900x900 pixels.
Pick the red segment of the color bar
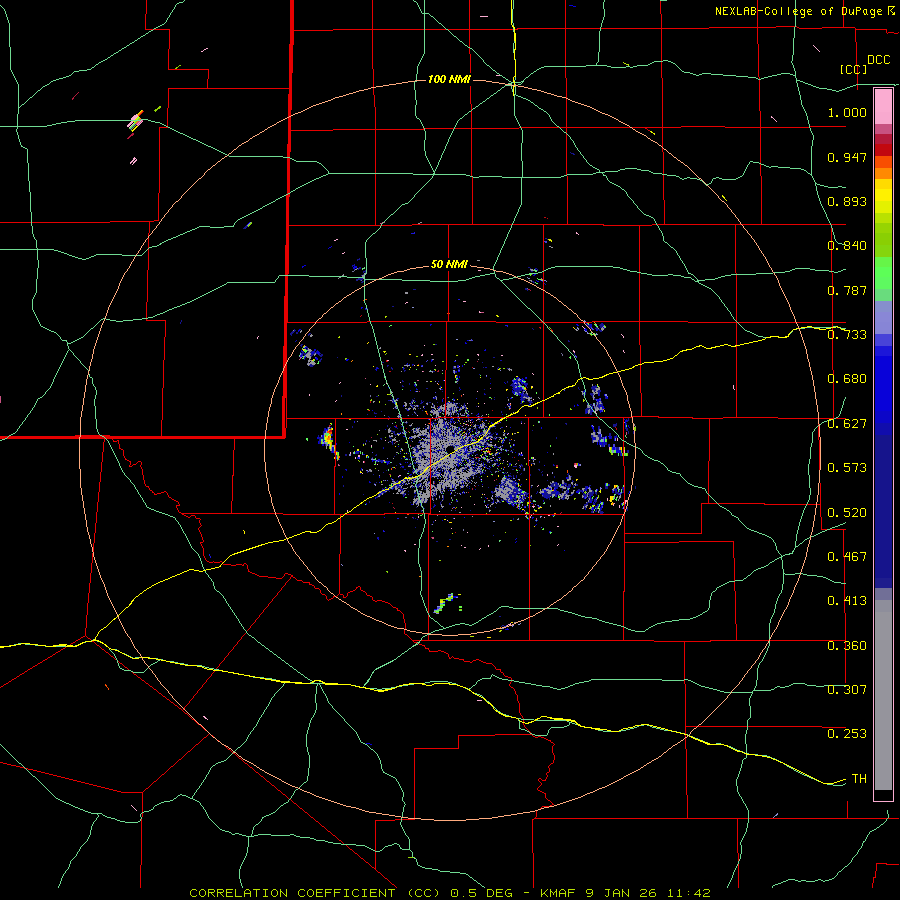[883, 150]
